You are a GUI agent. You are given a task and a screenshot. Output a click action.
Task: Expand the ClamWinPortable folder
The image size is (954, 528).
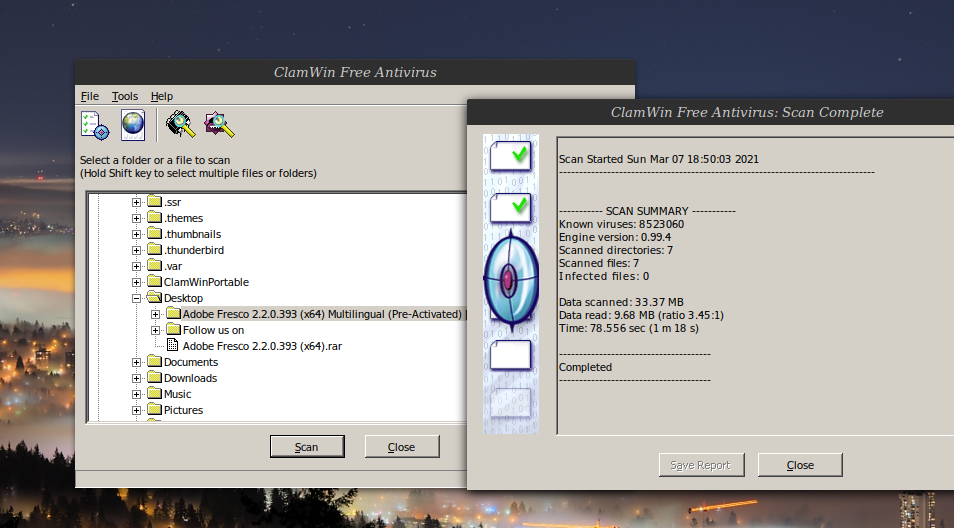click(x=136, y=282)
